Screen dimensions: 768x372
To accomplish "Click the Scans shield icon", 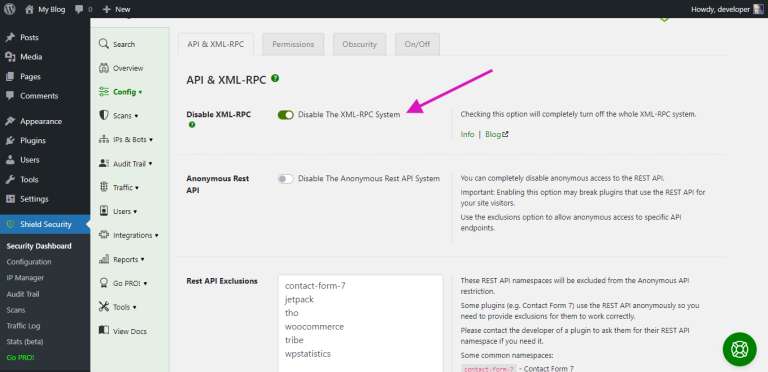I will 103,115.
